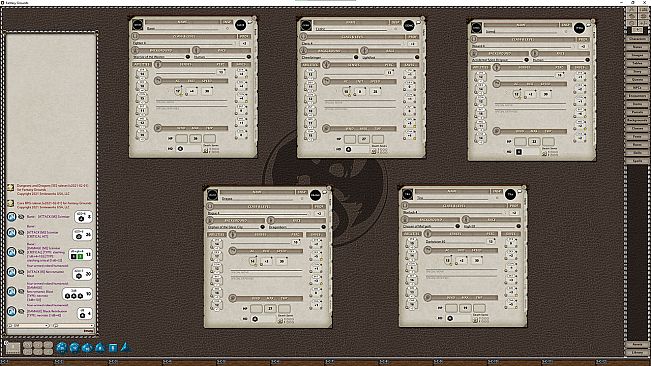Open the race link on Fighter 4 sheet
This screenshot has height=366, width=651.
click(249, 56)
